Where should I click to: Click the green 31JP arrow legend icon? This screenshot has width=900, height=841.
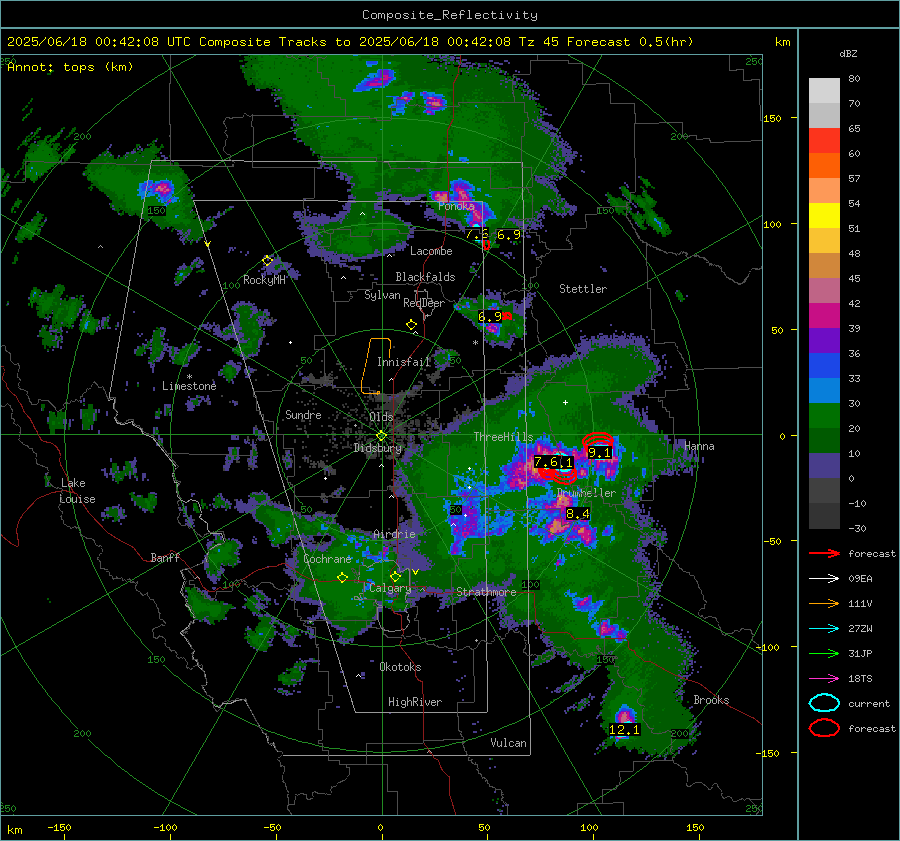824,653
